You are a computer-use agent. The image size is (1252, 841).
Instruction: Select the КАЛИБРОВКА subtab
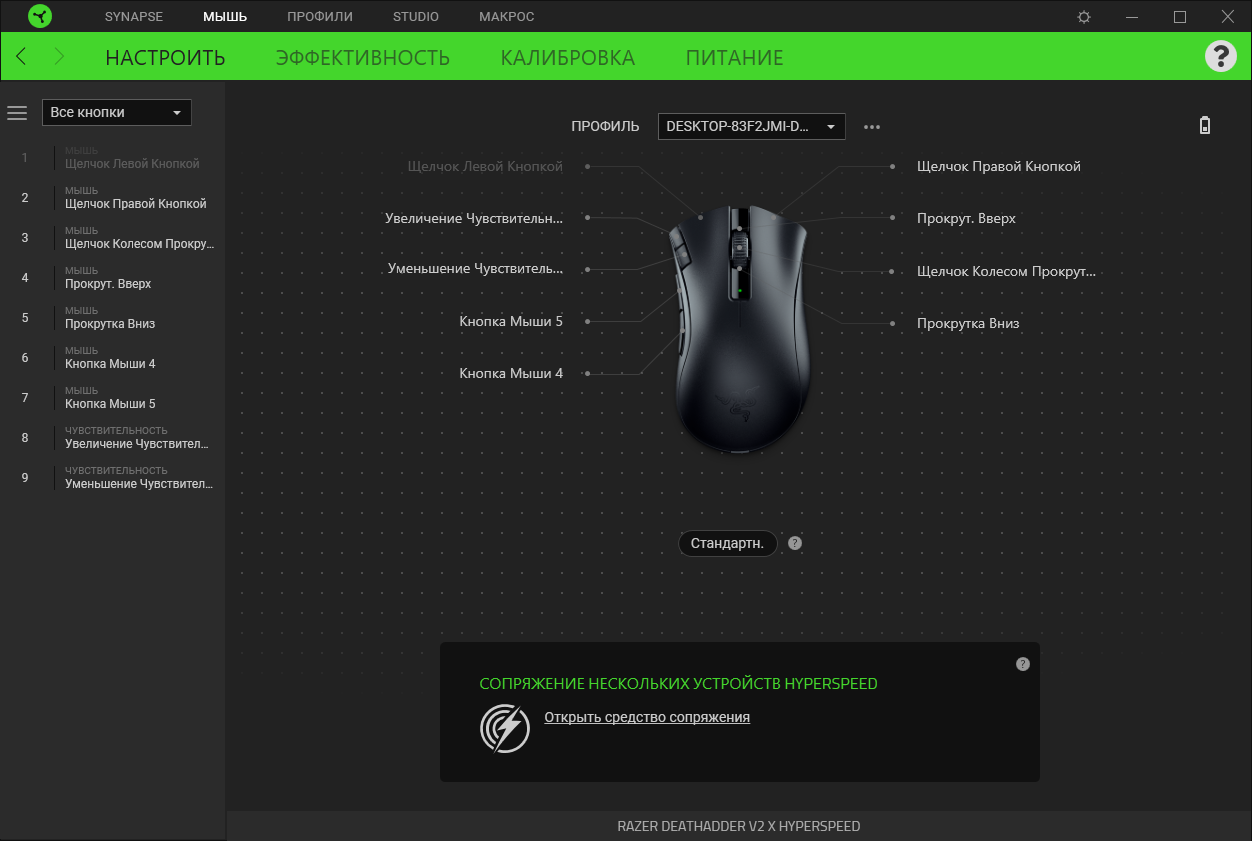tap(568, 58)
